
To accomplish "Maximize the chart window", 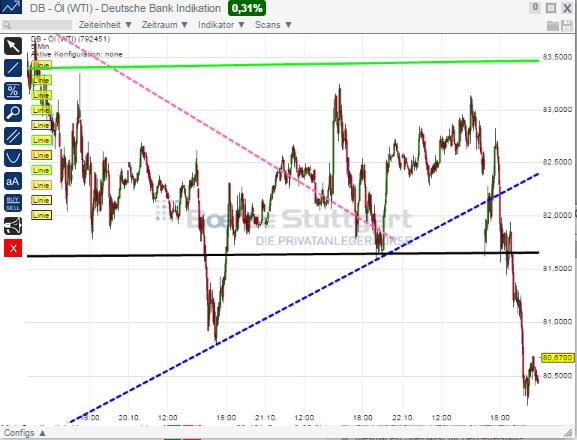I will tap(551, 8).
